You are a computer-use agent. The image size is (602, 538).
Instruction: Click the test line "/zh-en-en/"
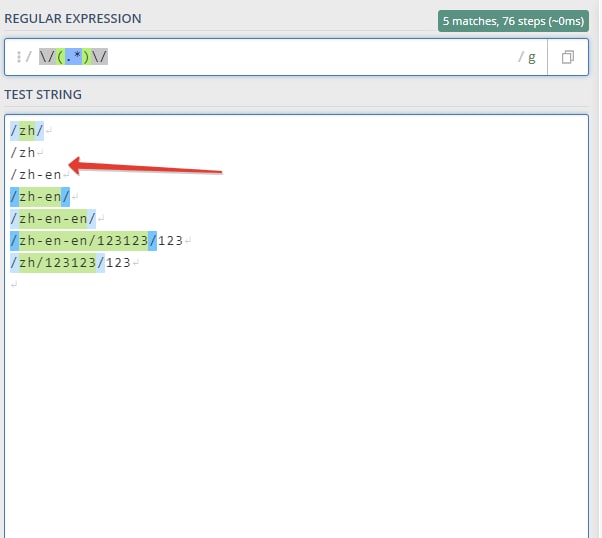tap(53, 219)
